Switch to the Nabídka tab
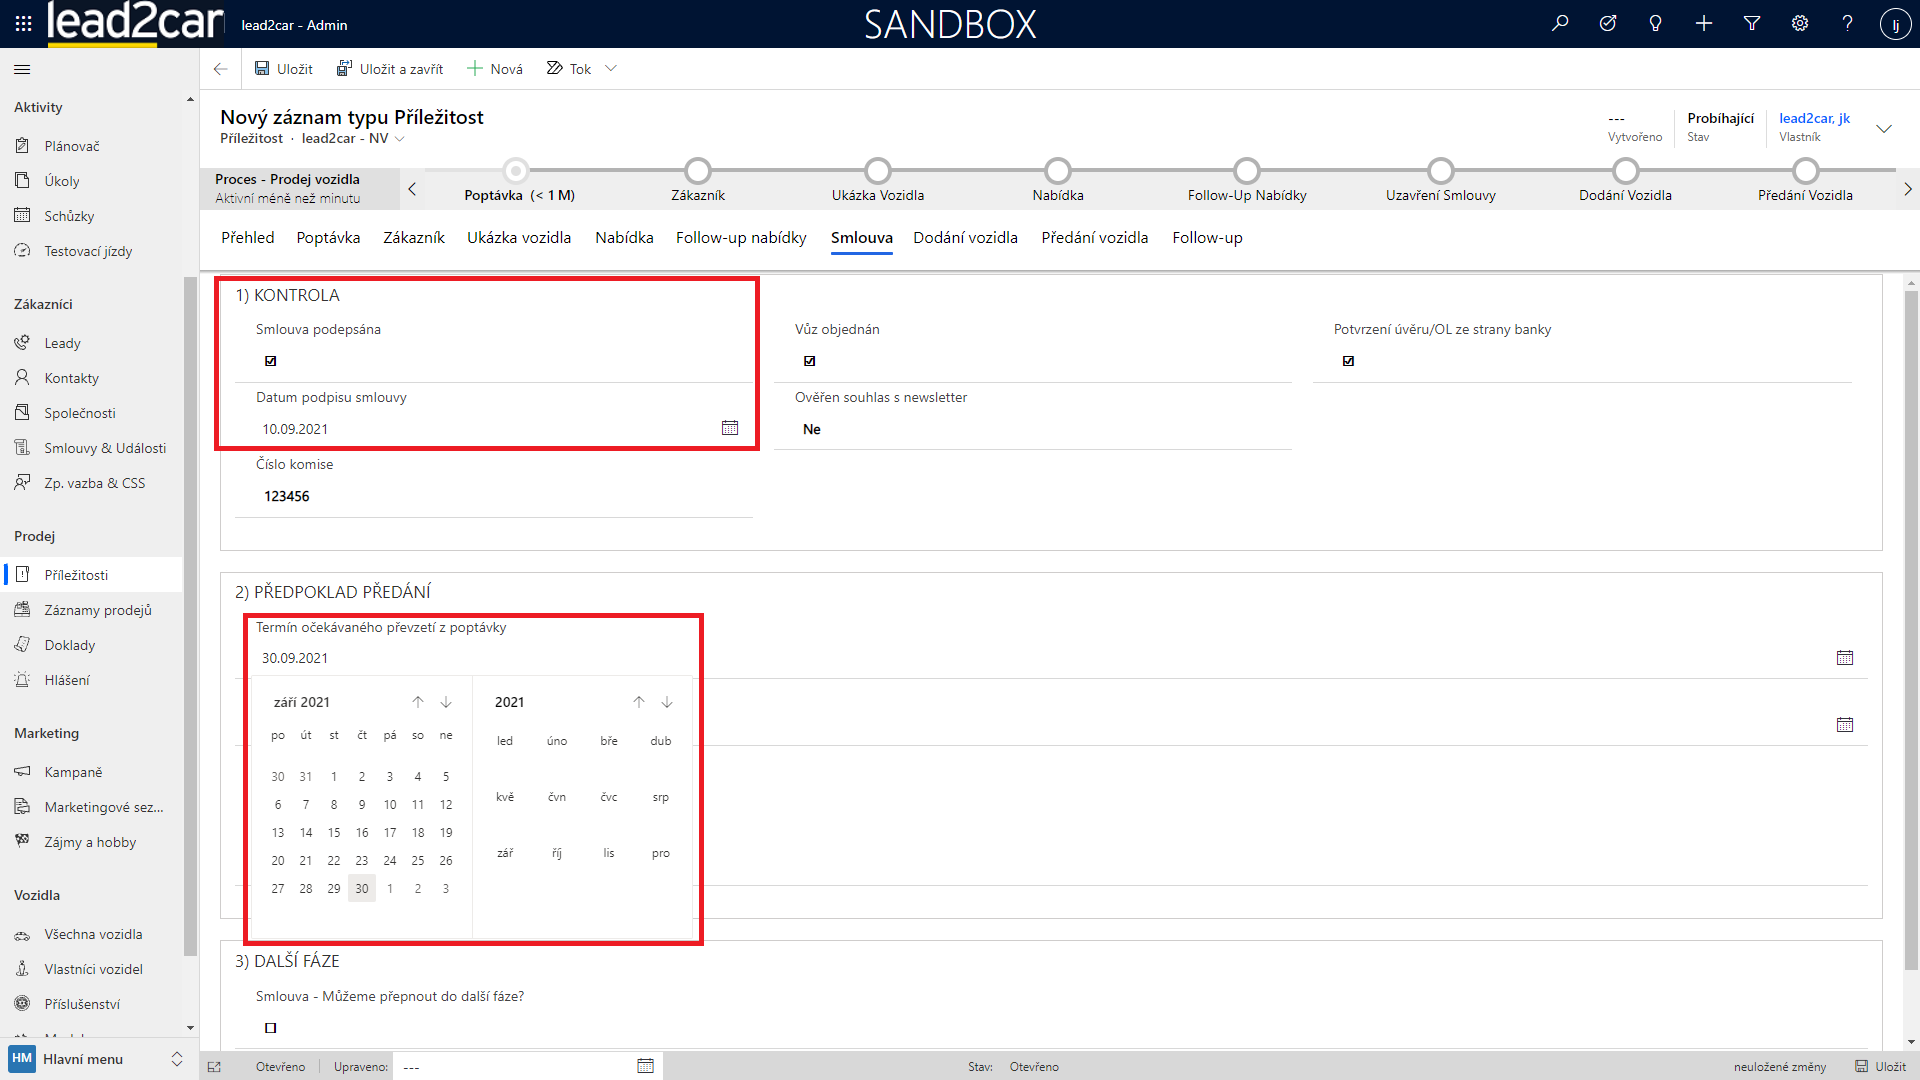The width and height of the screenshot is (1920, 1080). click(624, 238)
